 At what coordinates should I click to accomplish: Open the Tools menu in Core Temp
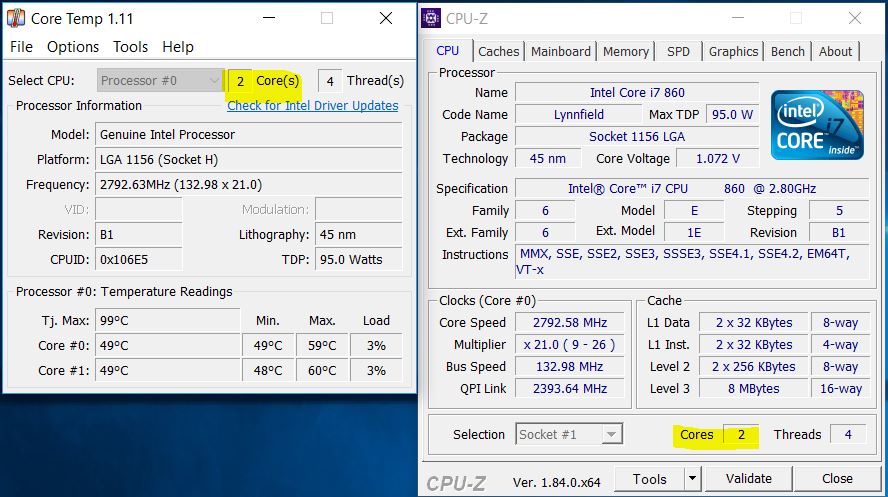coord(130,46)
